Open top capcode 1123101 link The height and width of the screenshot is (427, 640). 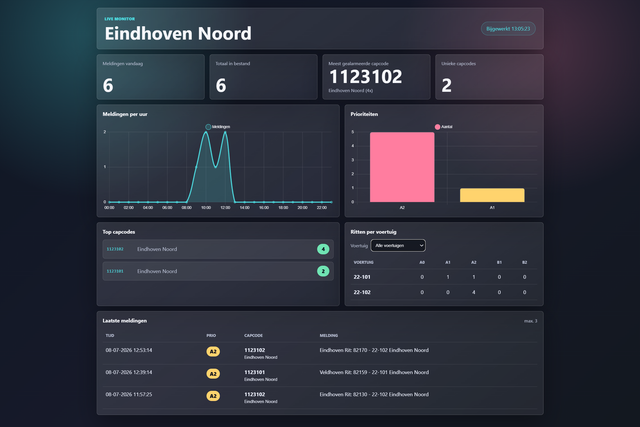115,271
